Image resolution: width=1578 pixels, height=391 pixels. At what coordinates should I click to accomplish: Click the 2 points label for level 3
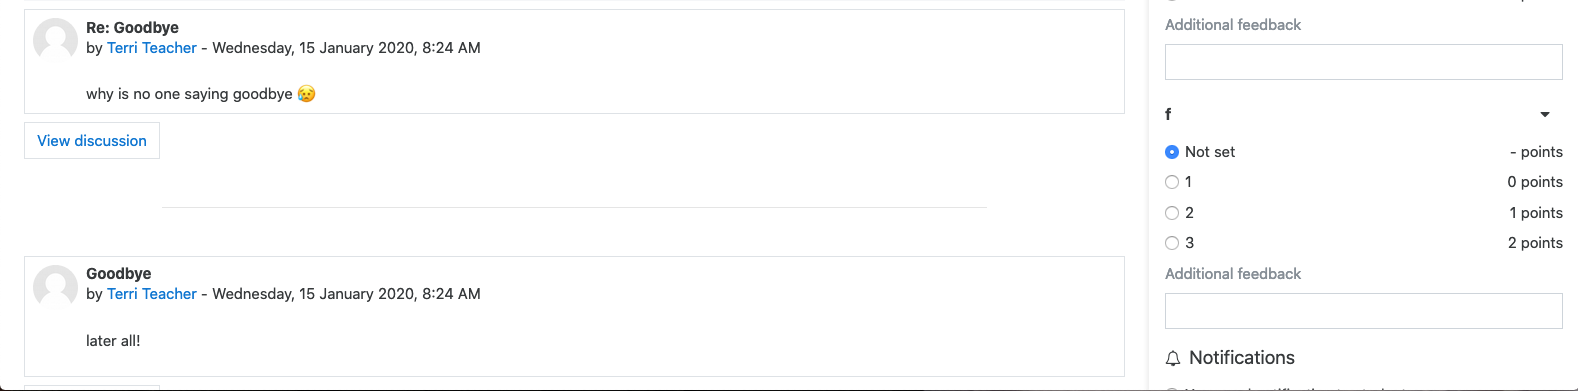point(1535,243)
